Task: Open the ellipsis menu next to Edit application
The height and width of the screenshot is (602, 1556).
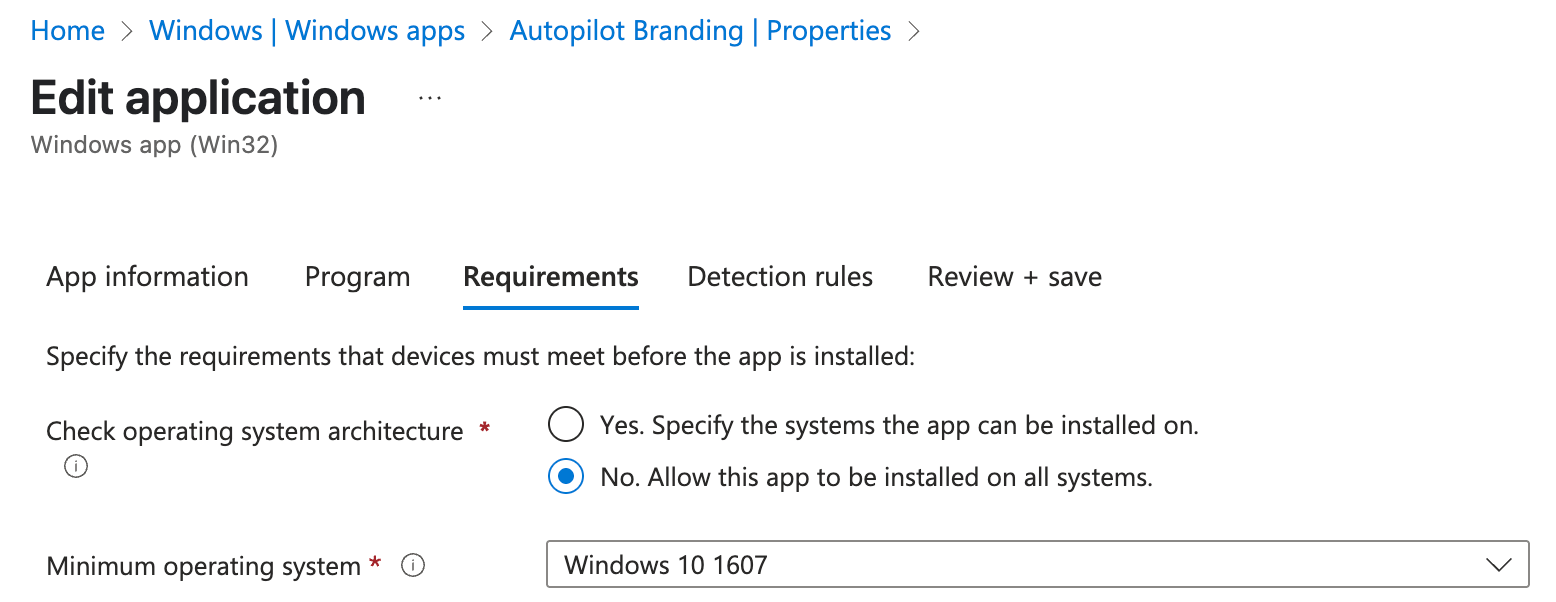Action: (x=430, y=98)
